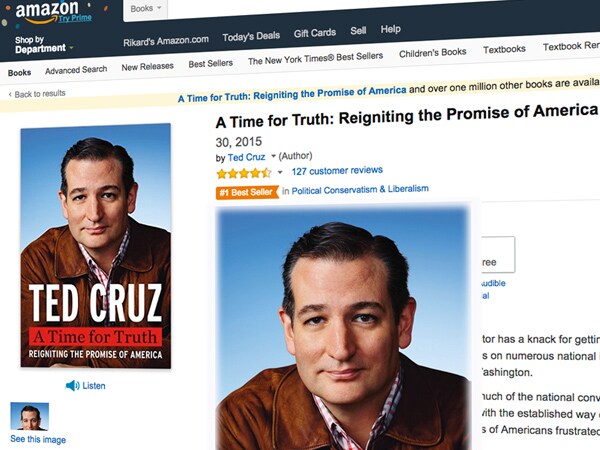This screenshot has width=600, height=450.
Task: Open the New Releases tab
Action: [x=147, y=67]
